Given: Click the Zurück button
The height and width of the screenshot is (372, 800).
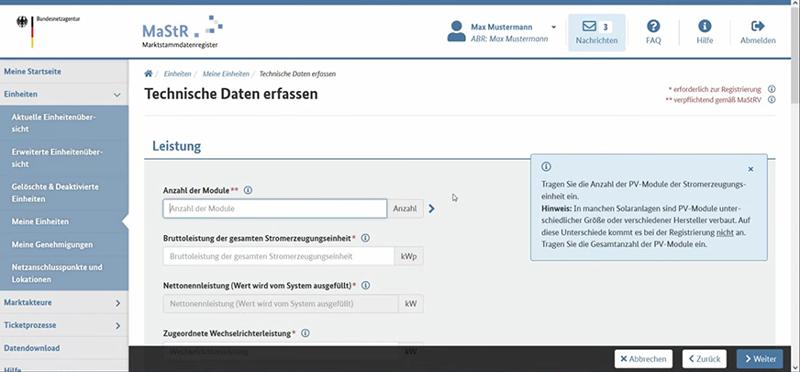Looking at the screenshot, I should click(x=704, y=359).
